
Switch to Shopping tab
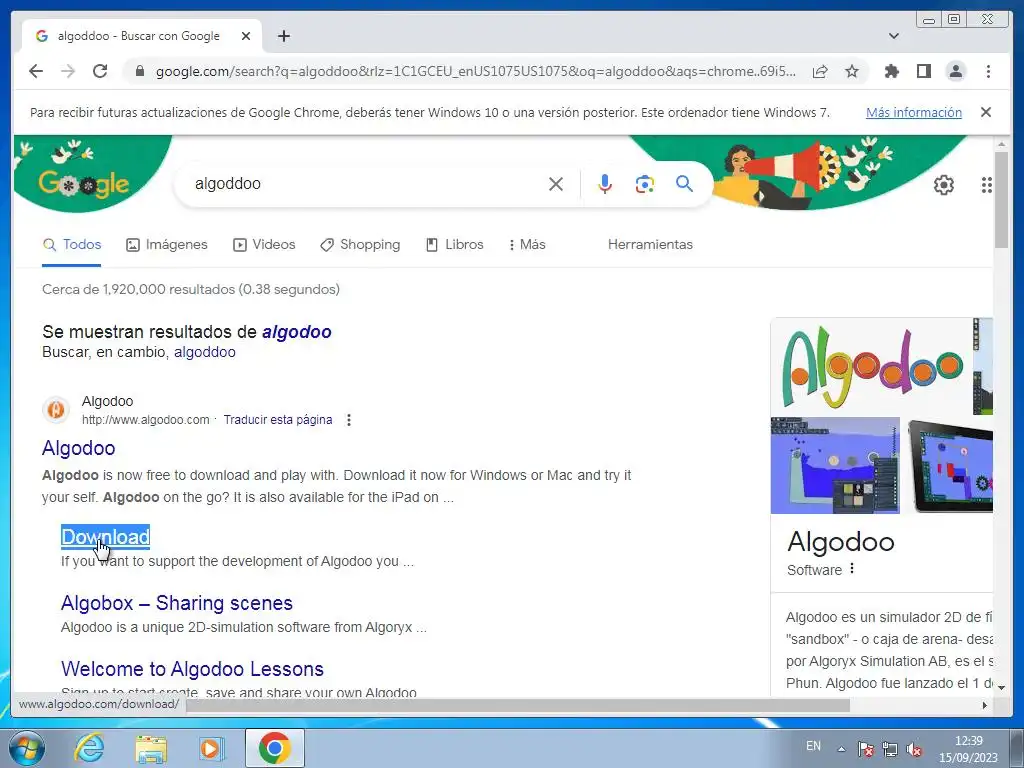360,244
